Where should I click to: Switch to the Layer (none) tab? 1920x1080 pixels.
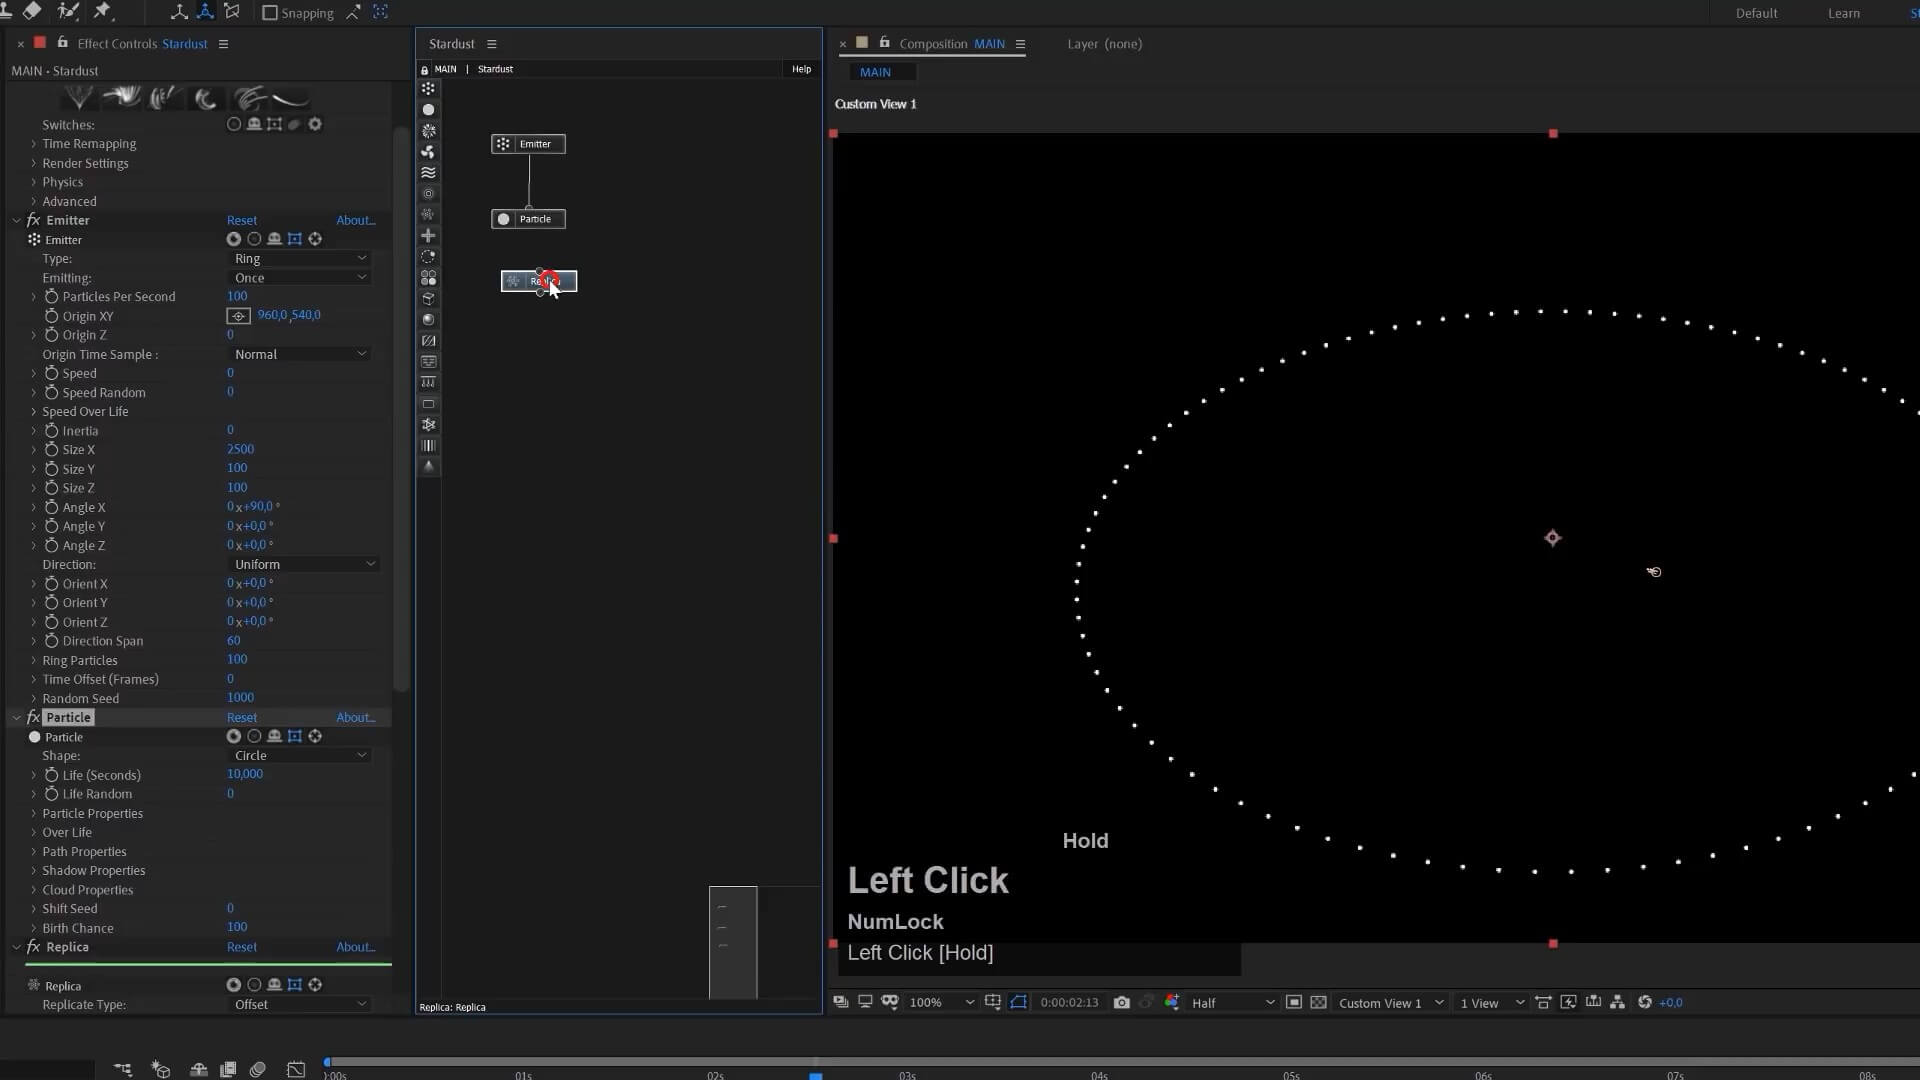coord(1104,44)
